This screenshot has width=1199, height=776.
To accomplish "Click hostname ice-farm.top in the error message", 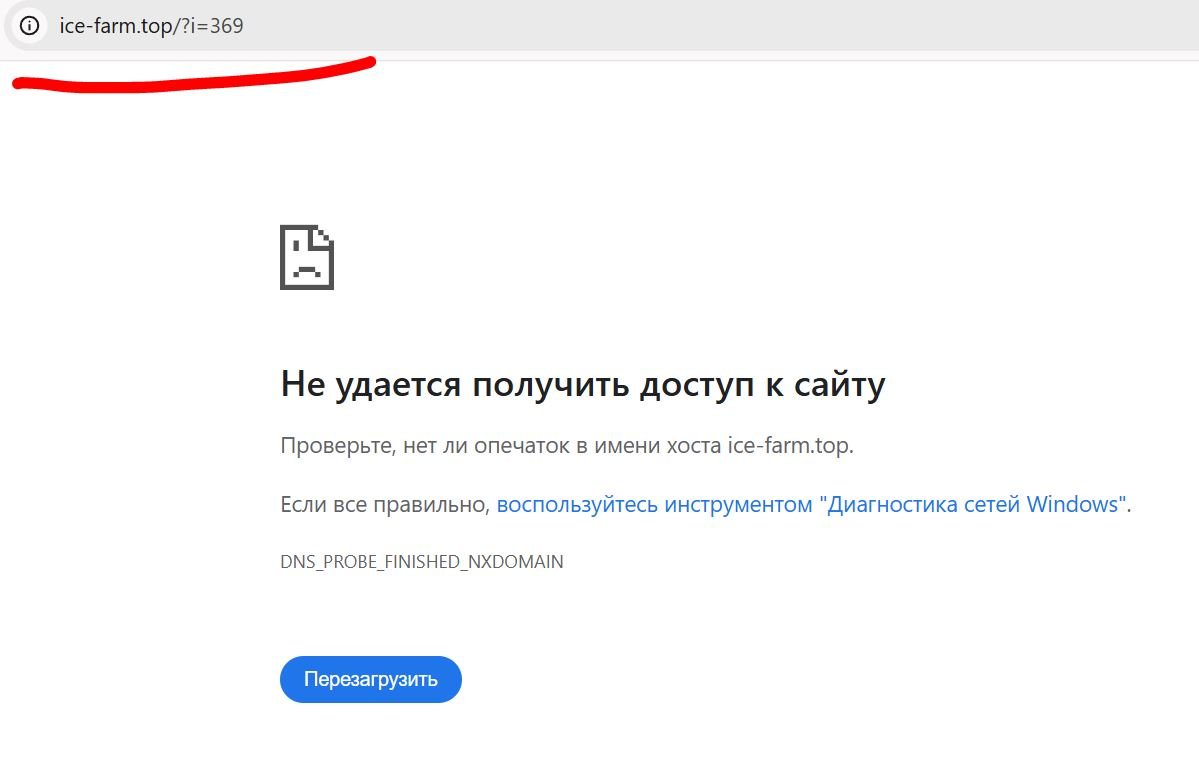I will [x=788, y=446].
